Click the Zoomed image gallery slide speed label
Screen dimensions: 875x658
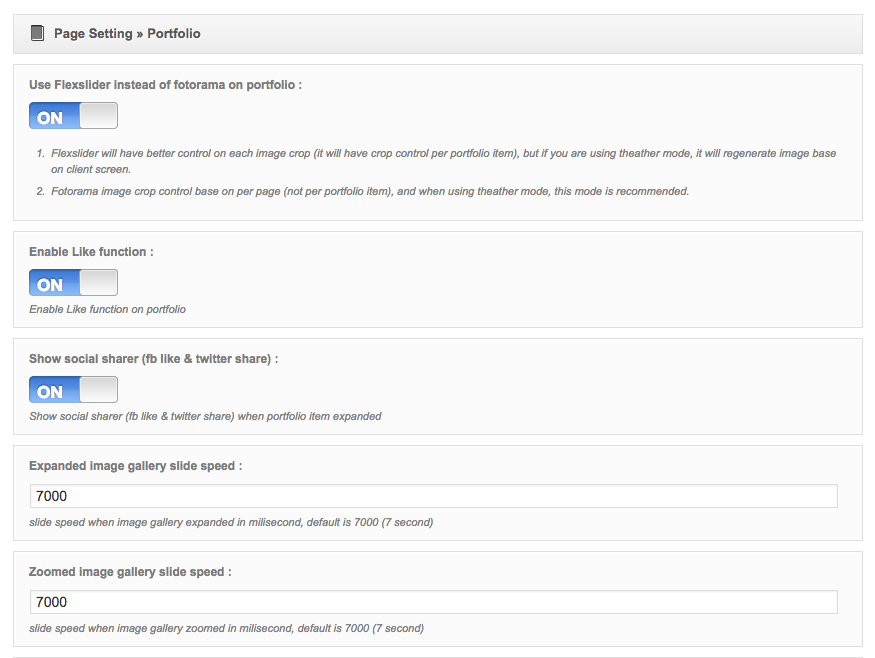pos(130,572)
